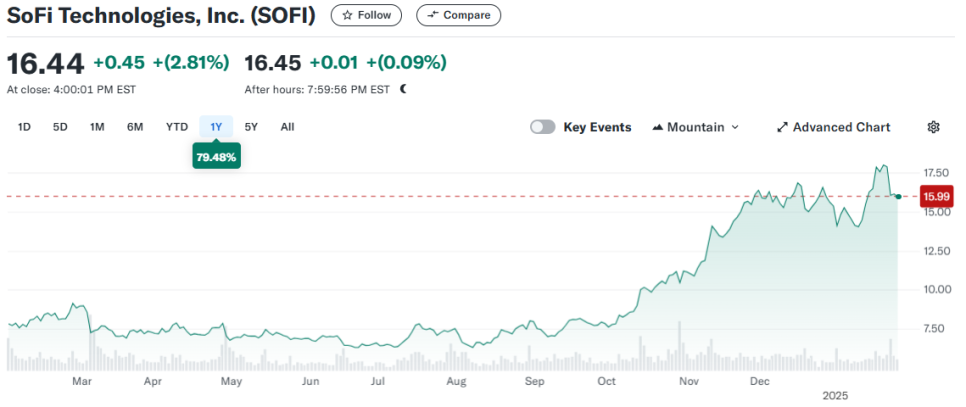
Task: Click the current price dot on chart
Action: click(898, 196)
